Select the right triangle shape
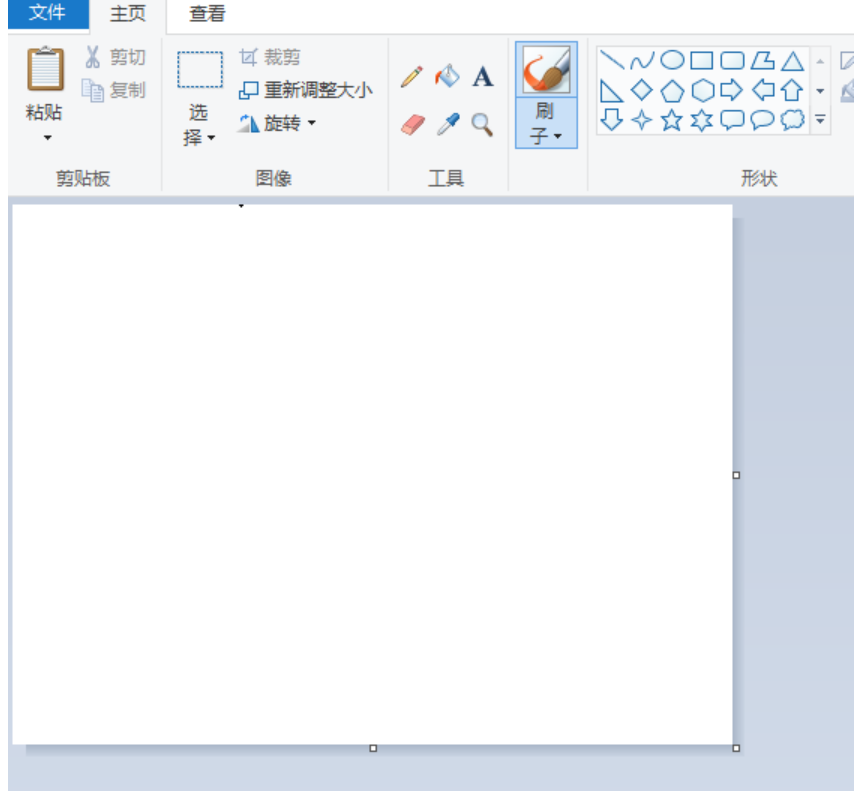 [611, 91]
